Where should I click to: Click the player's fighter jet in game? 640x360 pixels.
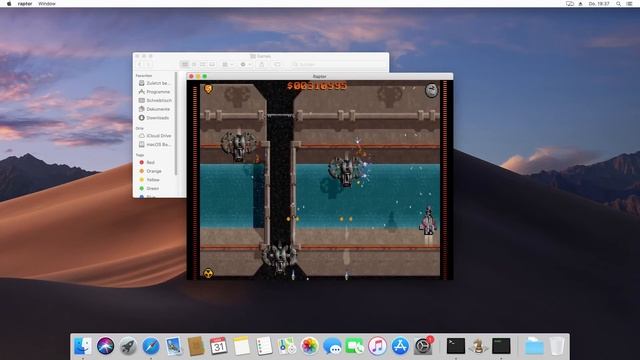tap(428, 222)
